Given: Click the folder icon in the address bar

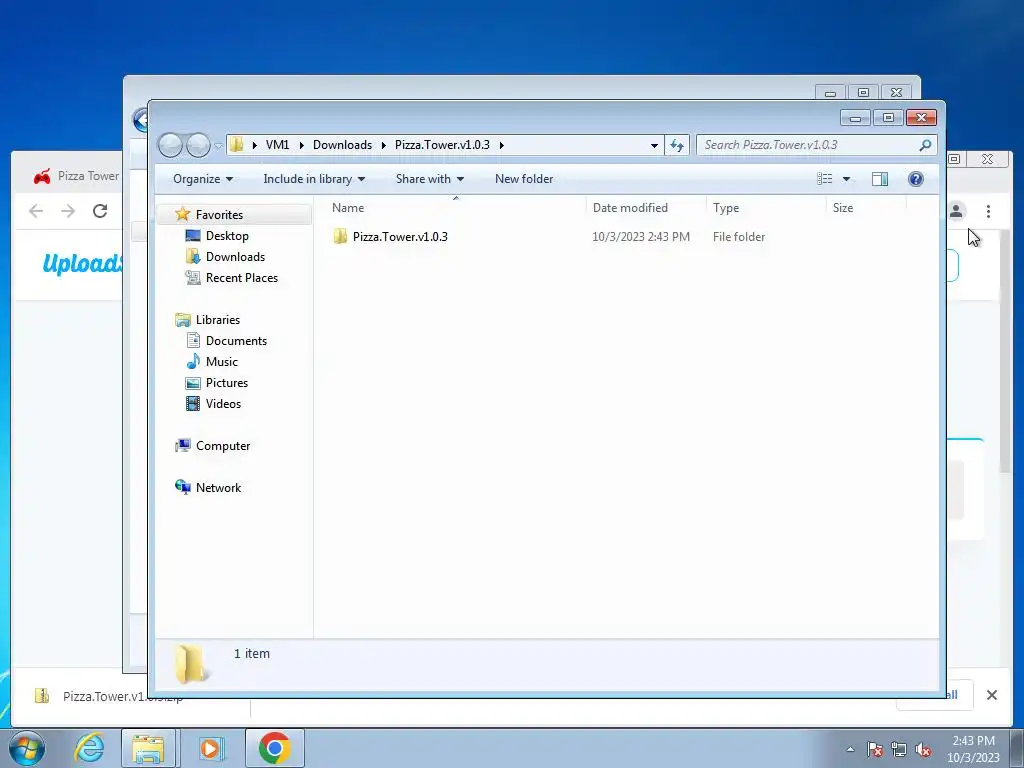Looking at the screenshot, I should (237, 145).
